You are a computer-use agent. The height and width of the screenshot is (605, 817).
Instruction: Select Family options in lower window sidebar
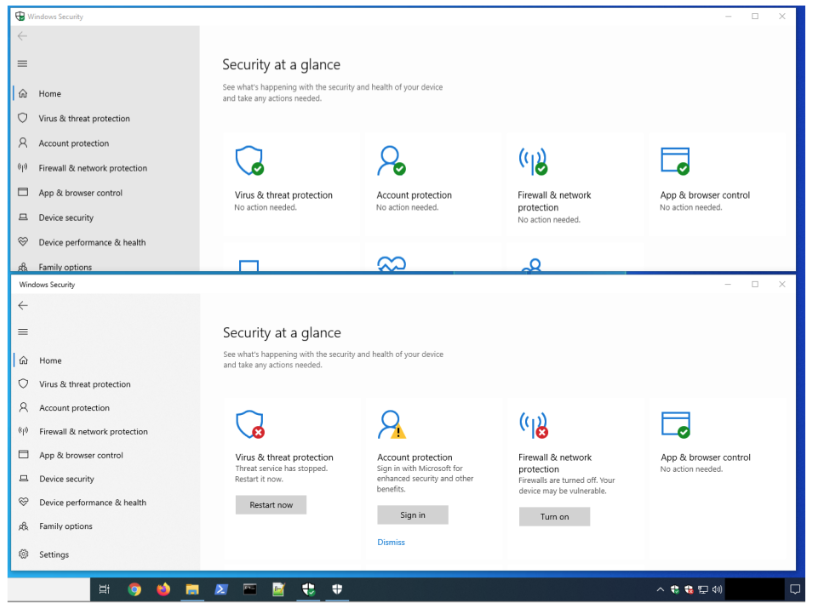point(106,526)
